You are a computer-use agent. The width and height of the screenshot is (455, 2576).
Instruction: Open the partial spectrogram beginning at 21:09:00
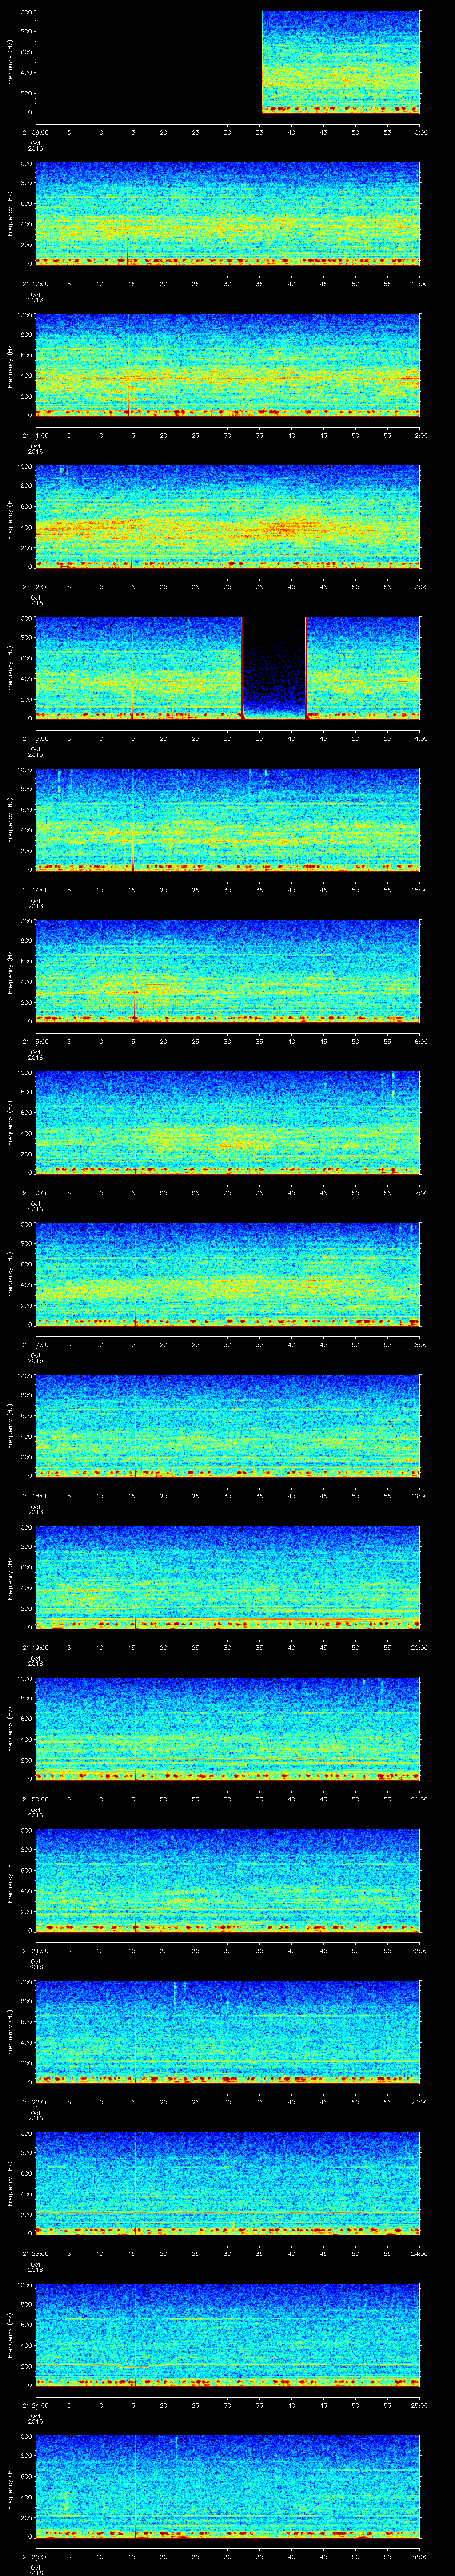point(341,62)
